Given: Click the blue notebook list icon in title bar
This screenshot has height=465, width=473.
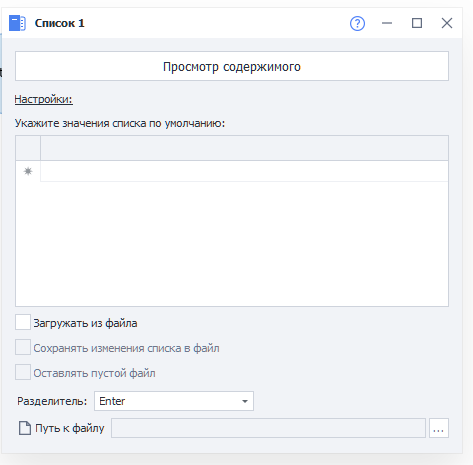Looking at the screenshot, I should tap(17, 23).
